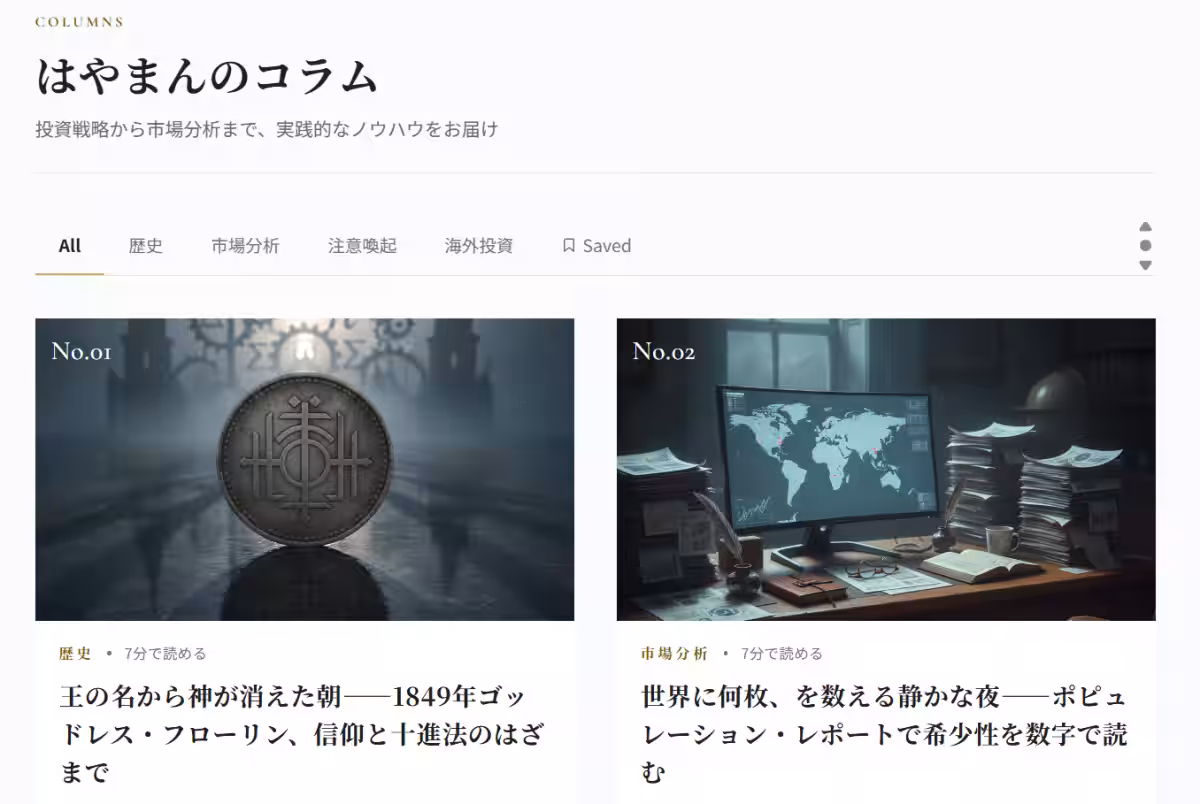Click subtitle 投資戦略から市場分析まで
1200x804 pixels.
tap(266, 129)
